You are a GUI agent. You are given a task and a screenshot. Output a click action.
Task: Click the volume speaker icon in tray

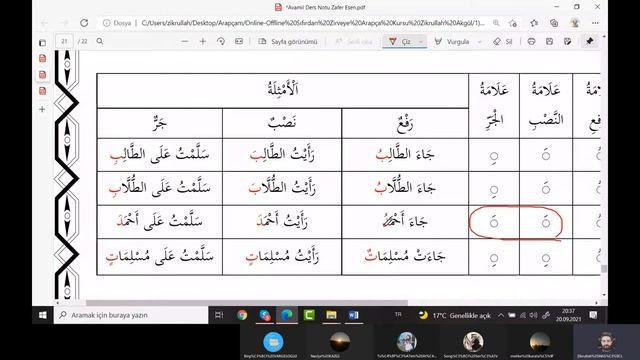point(533,315)
